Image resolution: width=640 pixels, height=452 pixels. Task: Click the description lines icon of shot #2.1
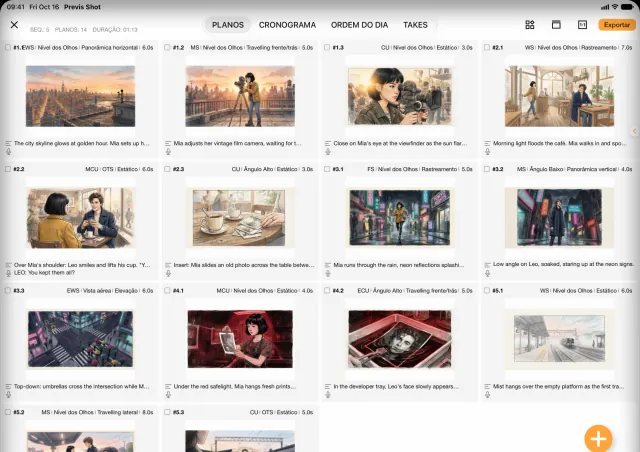click(x=487, y=144)
